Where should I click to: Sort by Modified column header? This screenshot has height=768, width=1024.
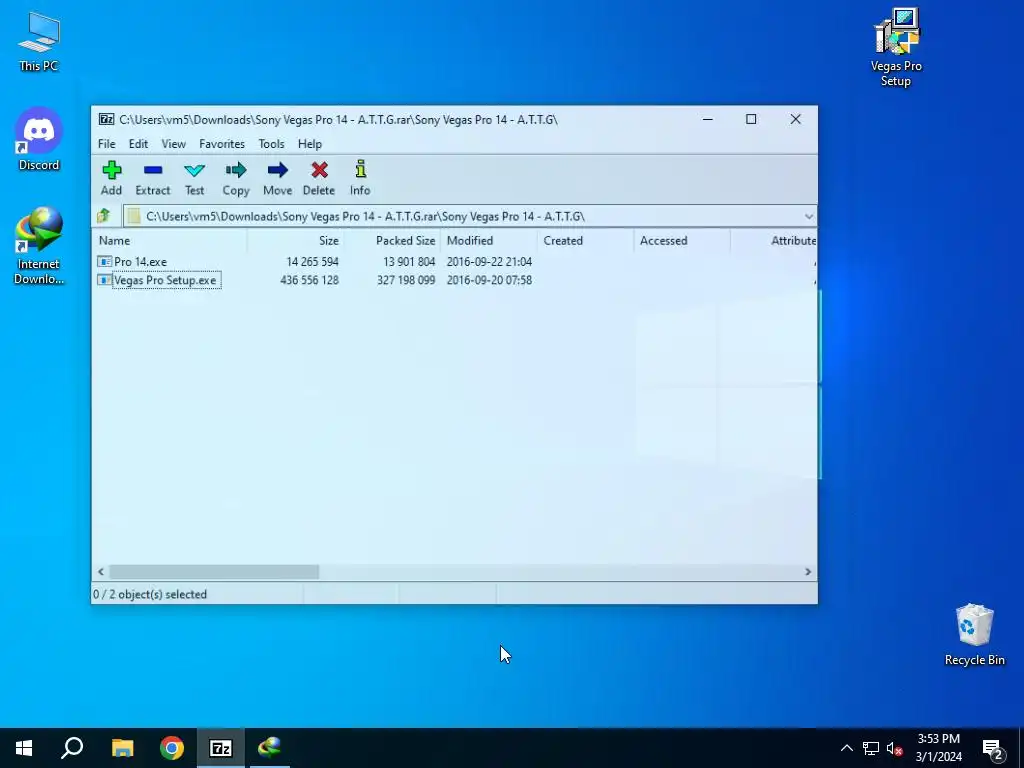point(488,240)
